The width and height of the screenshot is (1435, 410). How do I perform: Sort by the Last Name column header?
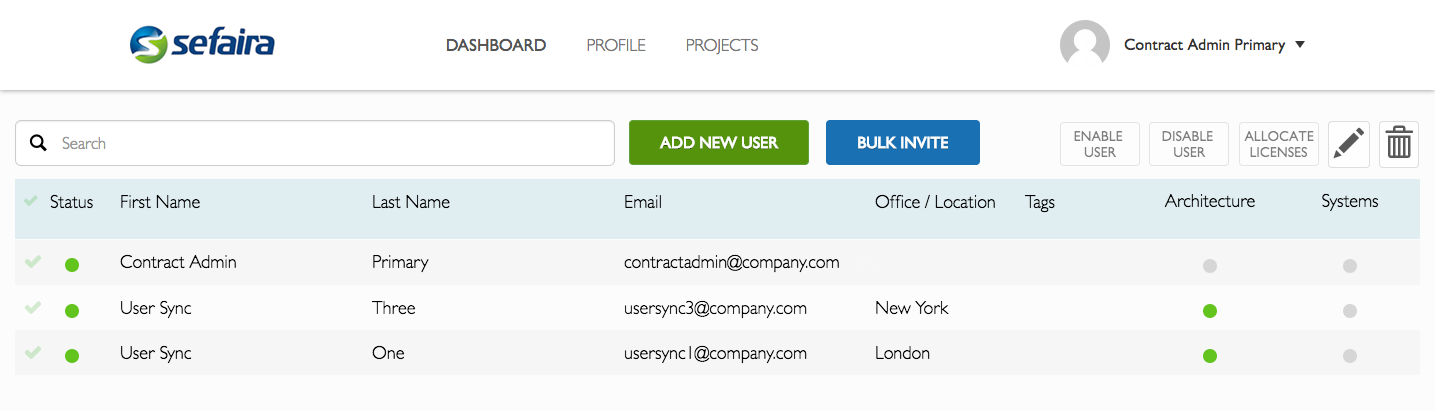pyautogui.click(x=411, y=202)
